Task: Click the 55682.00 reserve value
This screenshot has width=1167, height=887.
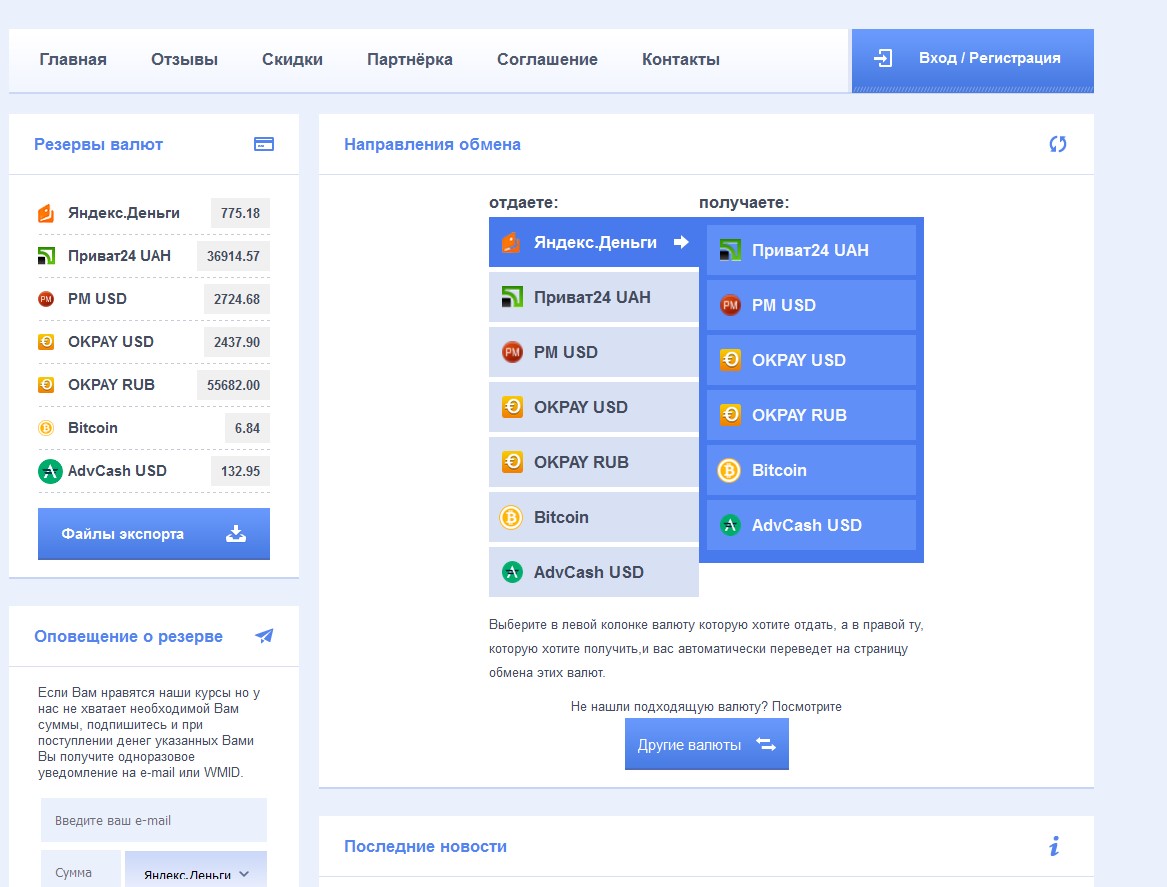Action: tap(233, 385)
